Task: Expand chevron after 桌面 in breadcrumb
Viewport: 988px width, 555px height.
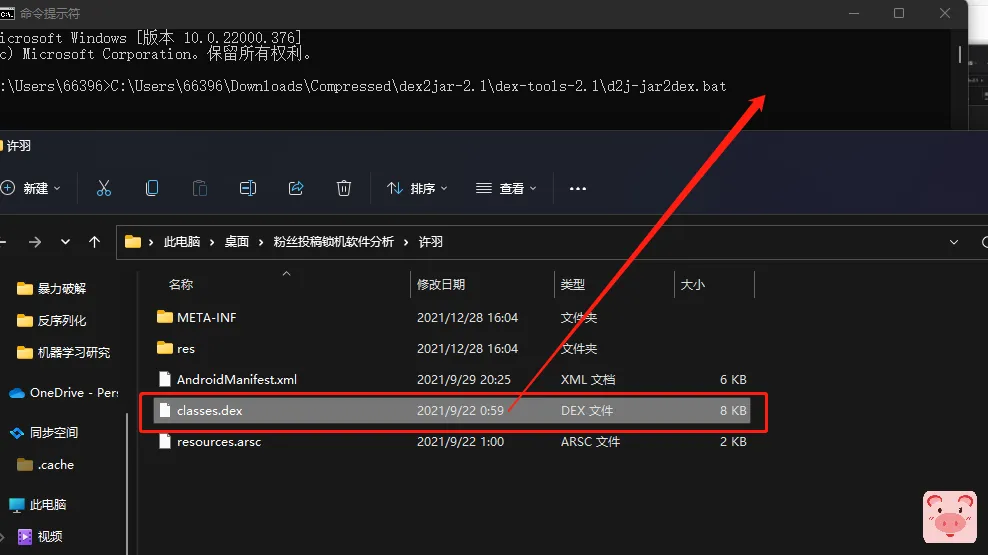Action: pyautogui.click(x=261, y=242)
